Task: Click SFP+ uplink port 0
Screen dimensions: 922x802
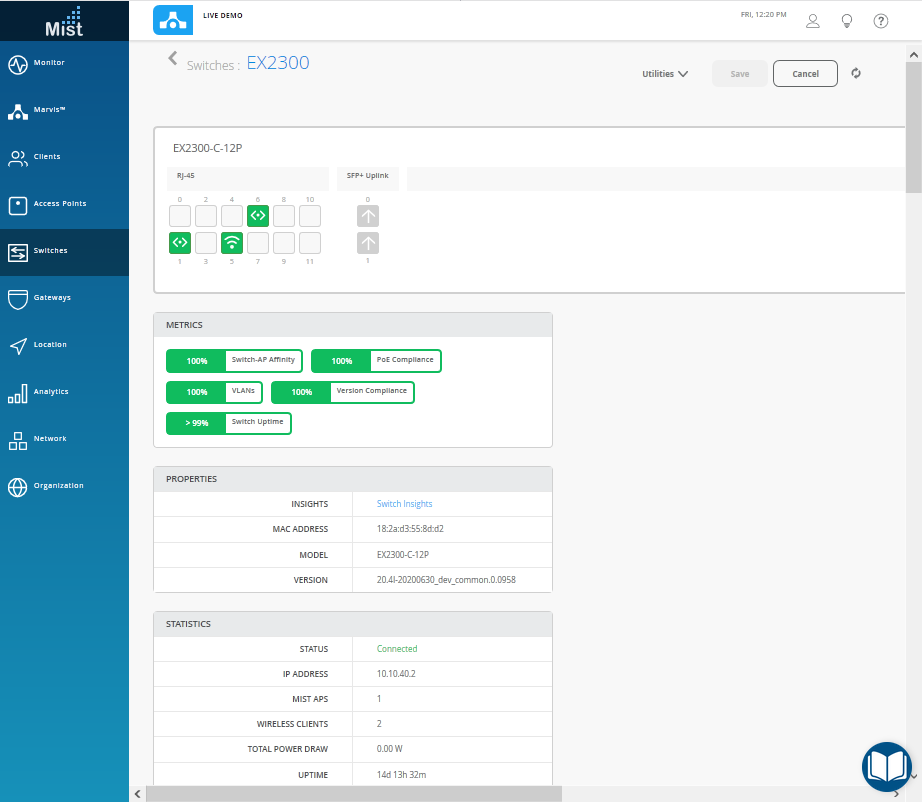Action: [368, 215]
